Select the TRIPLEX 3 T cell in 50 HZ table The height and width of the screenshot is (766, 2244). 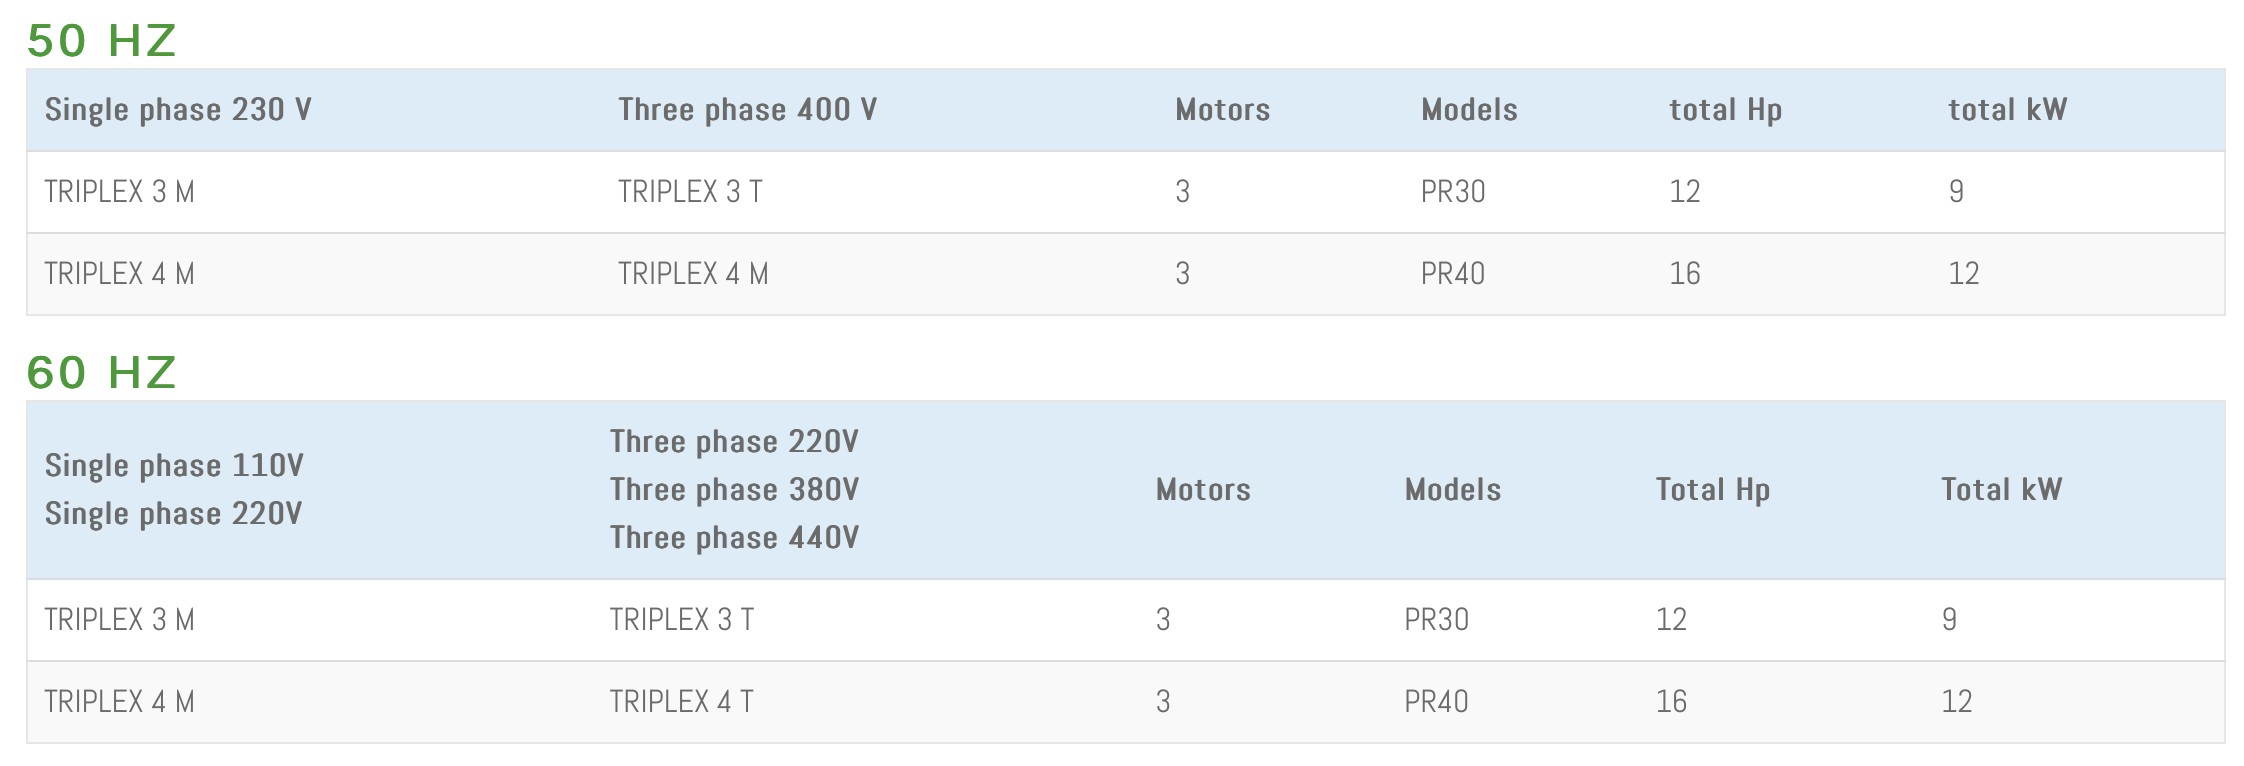(x=690, y=192)
